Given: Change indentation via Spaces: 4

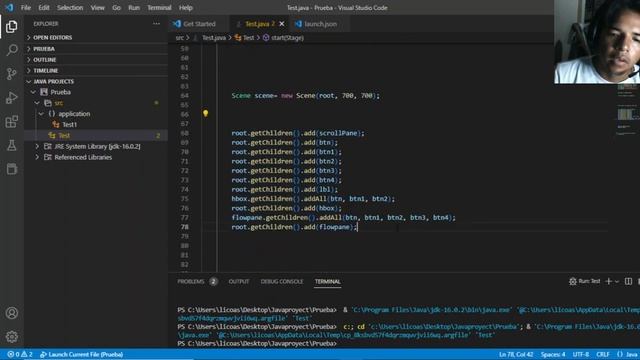Looking at the screenshot, I should coord(553,354).
